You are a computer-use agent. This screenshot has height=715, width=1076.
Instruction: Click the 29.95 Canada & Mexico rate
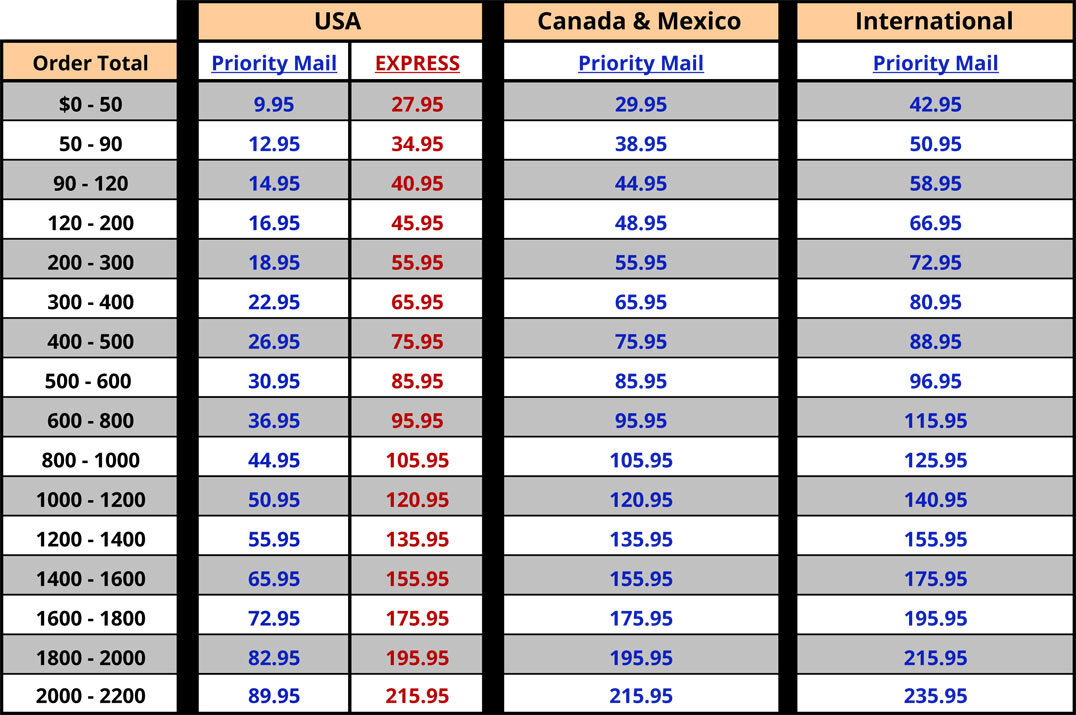tap(640, 104)
